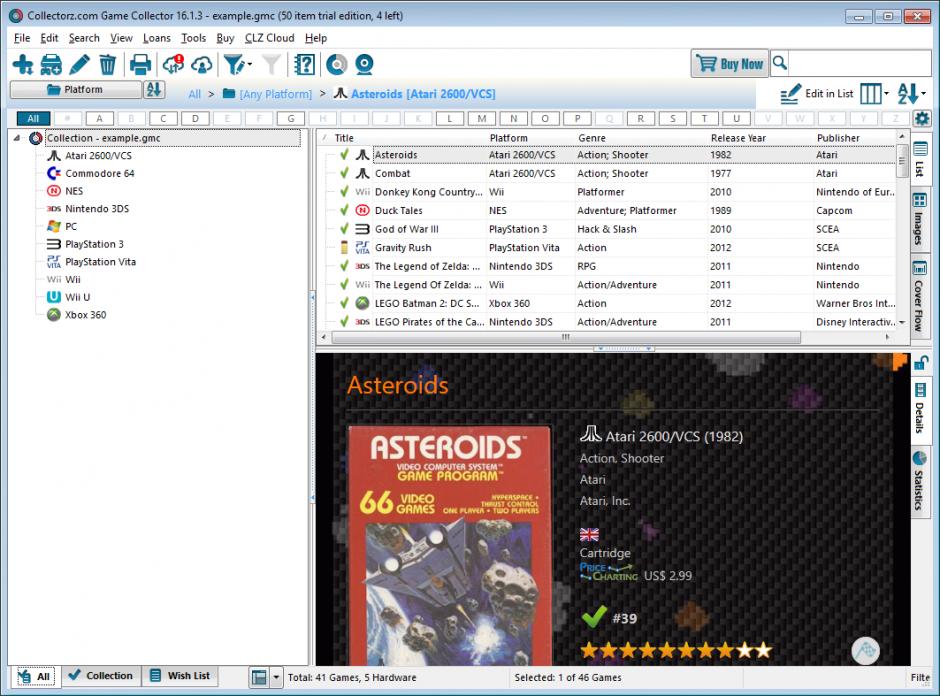Click the Print toolbar icon
The width and height of the screenshot is (940, 696).
(140, 64)
